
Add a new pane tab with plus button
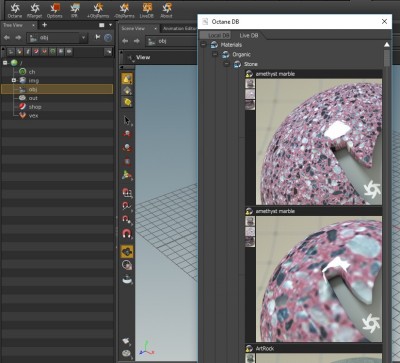(44, 25)
